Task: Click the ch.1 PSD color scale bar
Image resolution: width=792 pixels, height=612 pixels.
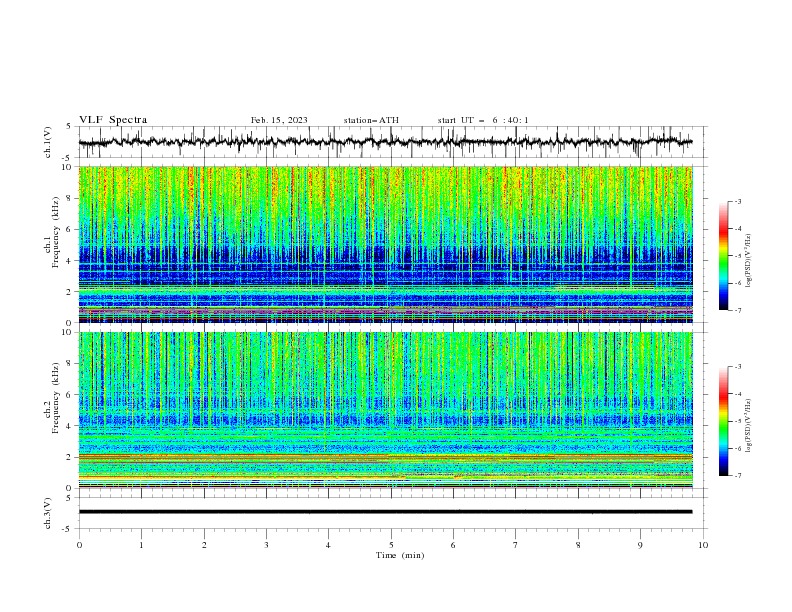Action: [x=723, y=255]
